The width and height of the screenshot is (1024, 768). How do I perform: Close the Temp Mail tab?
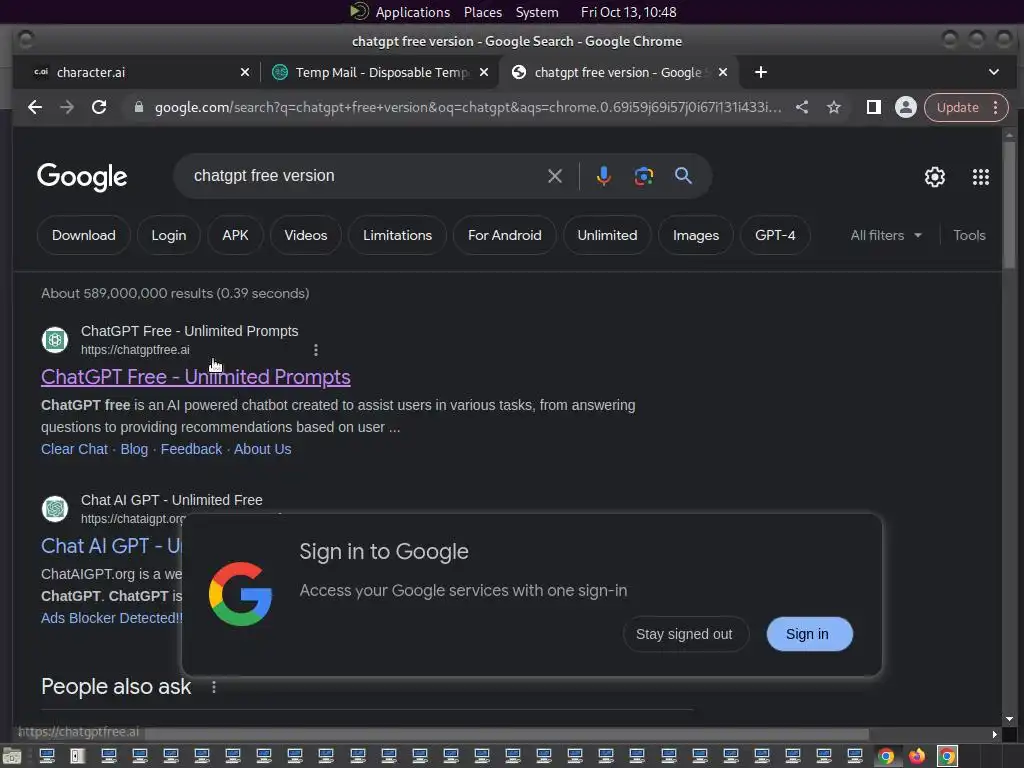click(484, 72)
